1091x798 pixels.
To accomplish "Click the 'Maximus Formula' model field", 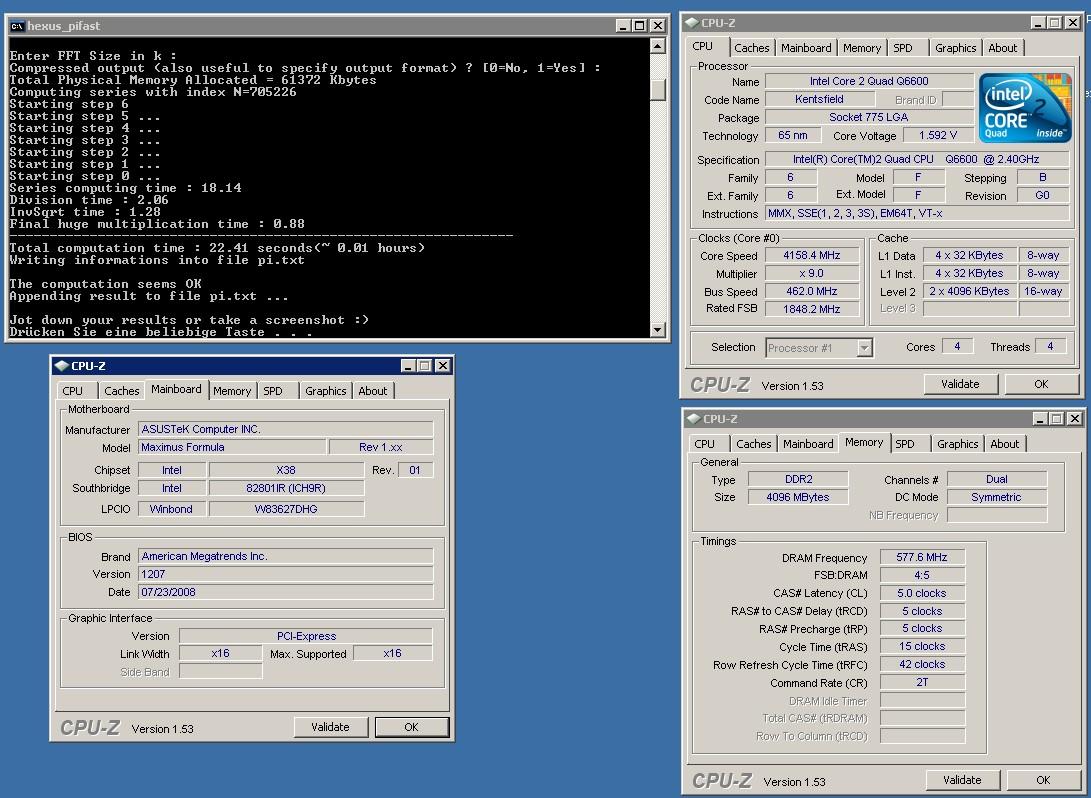I will point(232,447).
